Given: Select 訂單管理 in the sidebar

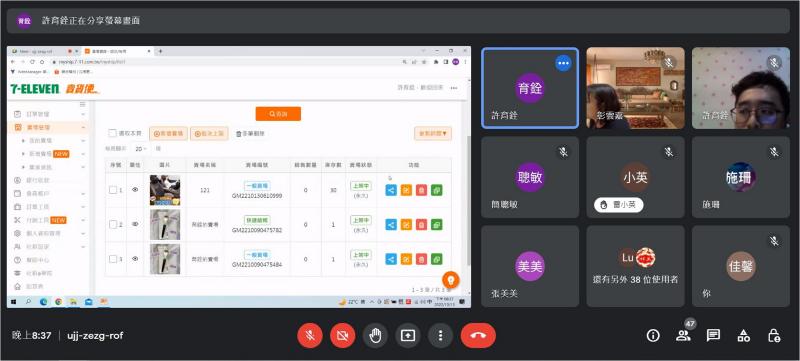Looking at the screenshot, I should point(38,114).
